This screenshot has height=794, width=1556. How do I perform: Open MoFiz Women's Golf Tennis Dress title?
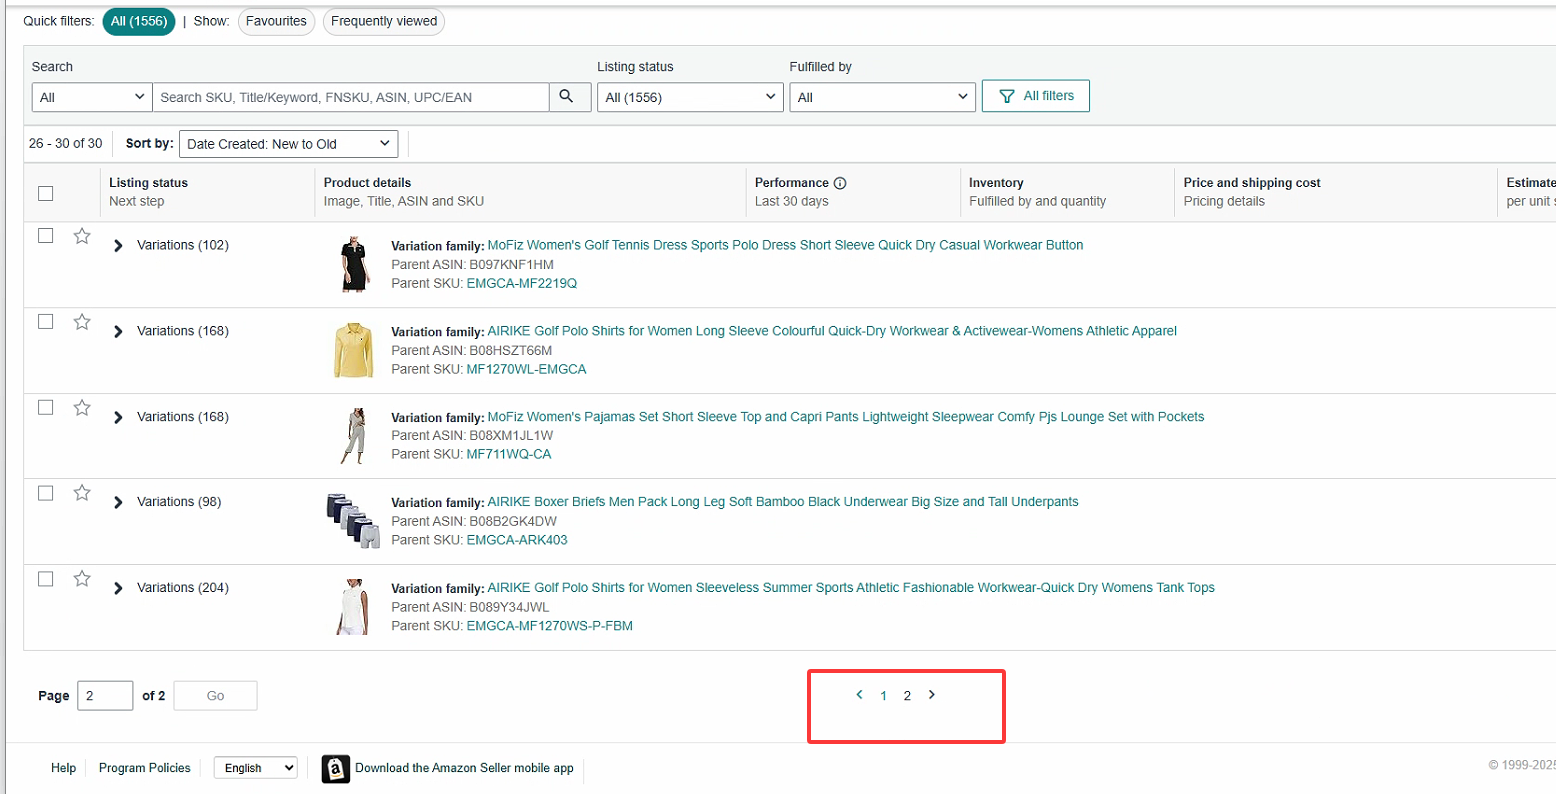pyautogui.click(x=785, y=245)
